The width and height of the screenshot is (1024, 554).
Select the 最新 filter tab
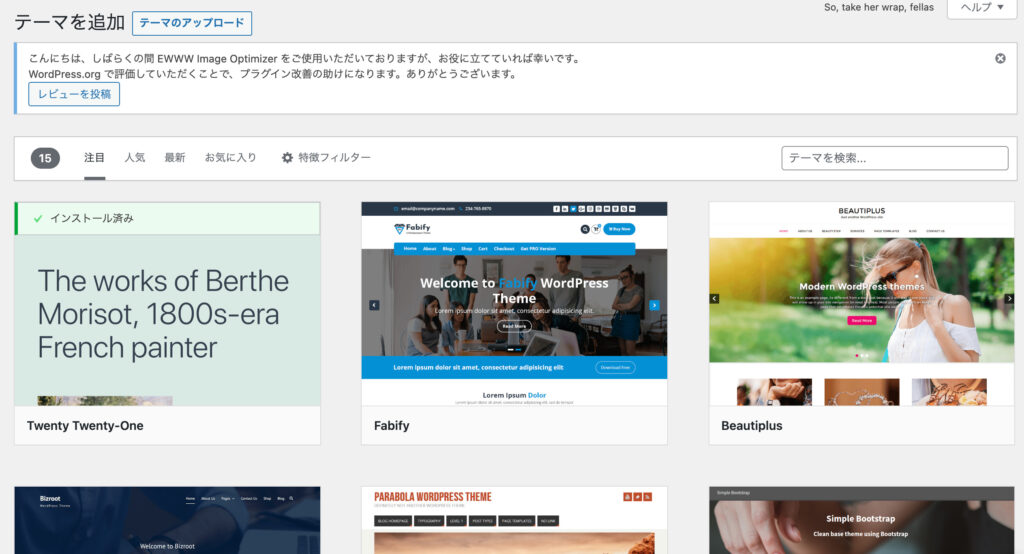(x=174, y=157)
